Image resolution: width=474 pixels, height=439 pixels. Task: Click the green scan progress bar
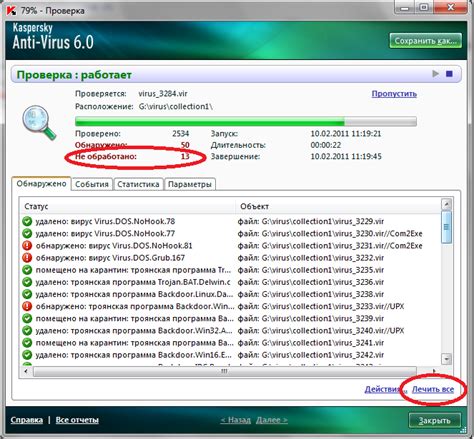pos(246,121)
